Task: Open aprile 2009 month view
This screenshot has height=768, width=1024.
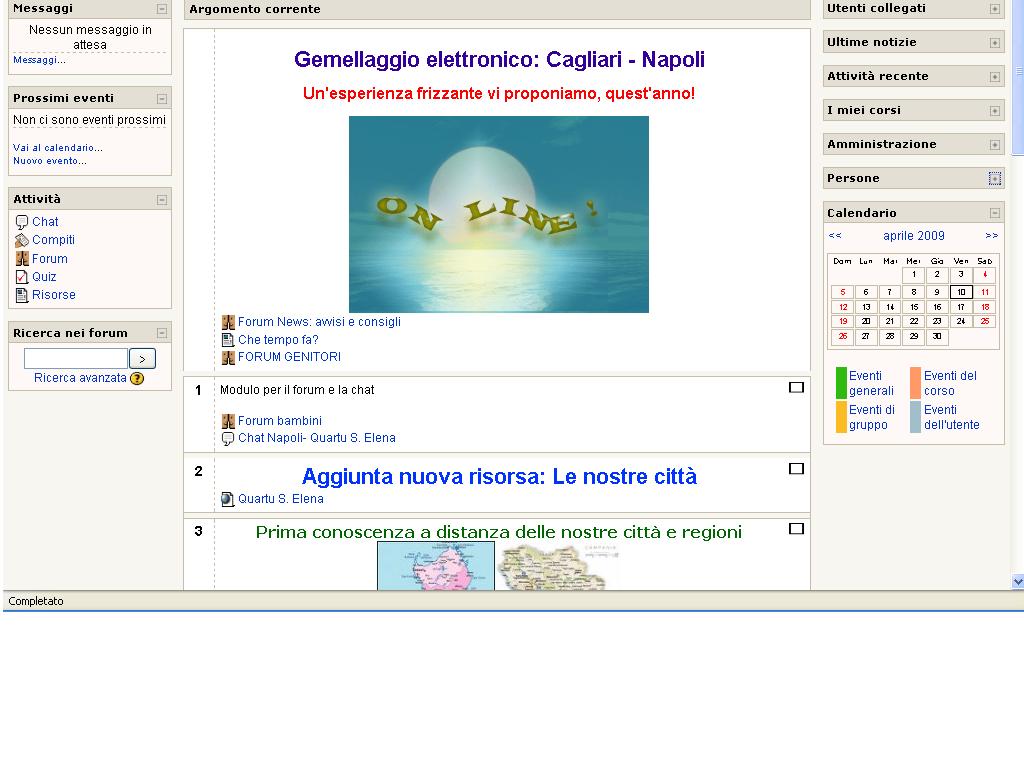Action: [914, 236]
